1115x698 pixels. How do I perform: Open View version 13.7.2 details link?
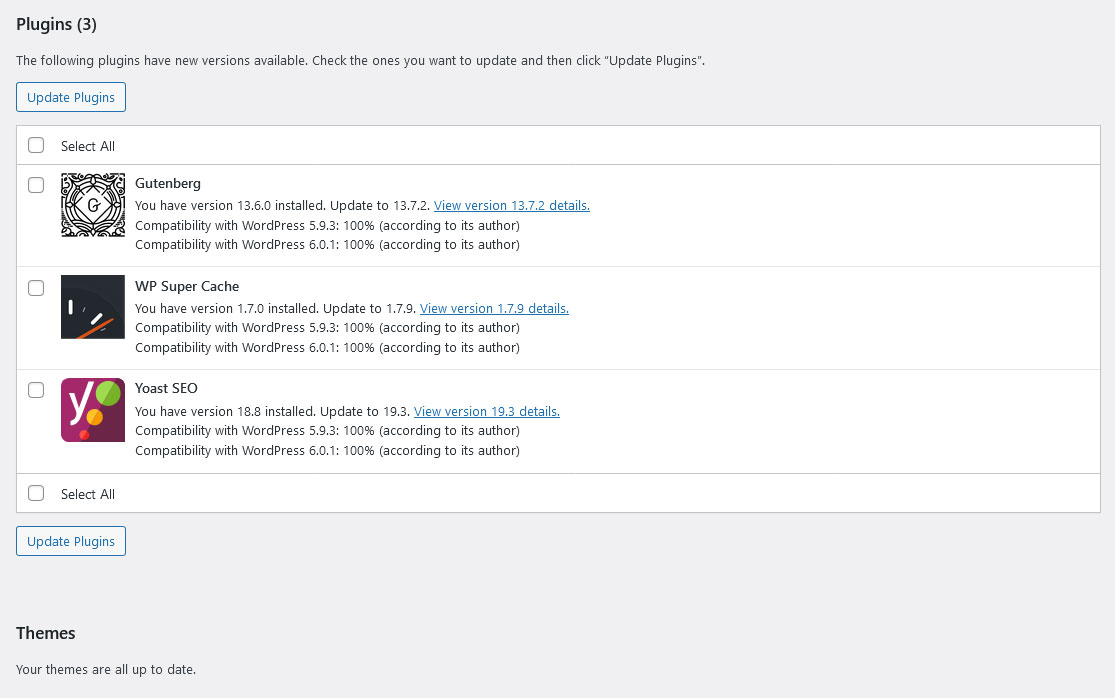[512, 205]
